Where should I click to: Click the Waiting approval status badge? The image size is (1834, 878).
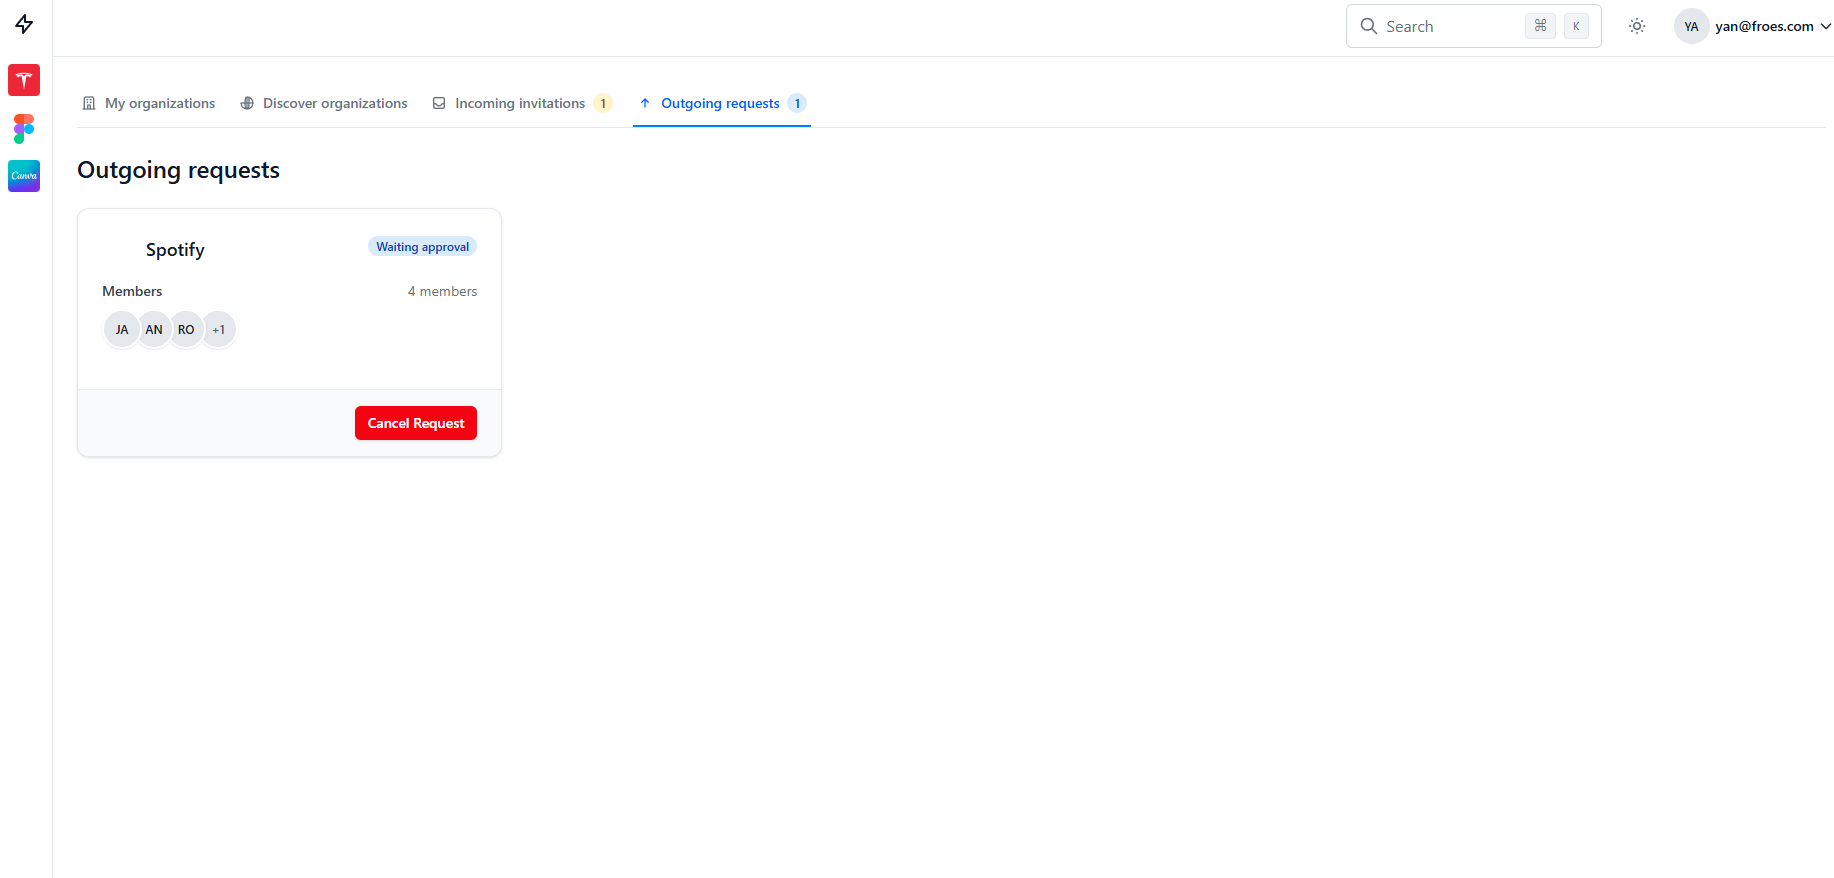click(x=422, y=247)
